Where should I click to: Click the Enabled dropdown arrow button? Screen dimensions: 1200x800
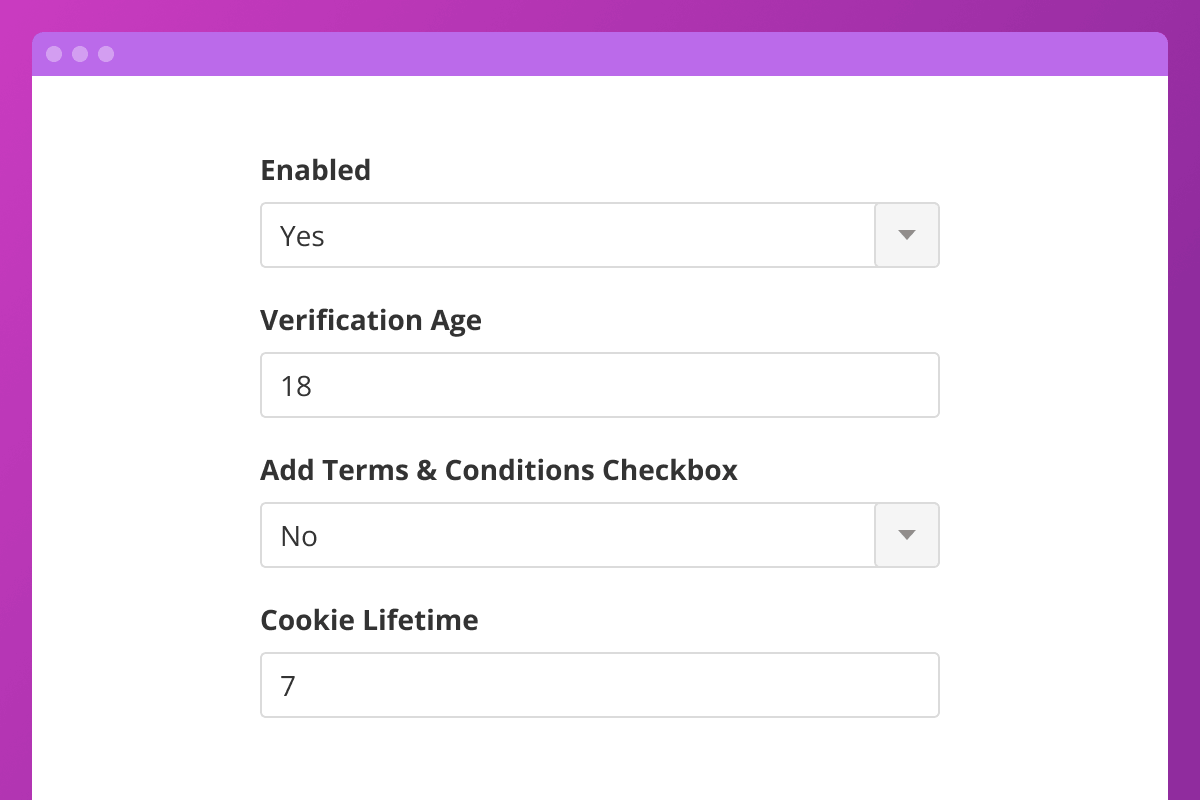[x=907, y=235]
